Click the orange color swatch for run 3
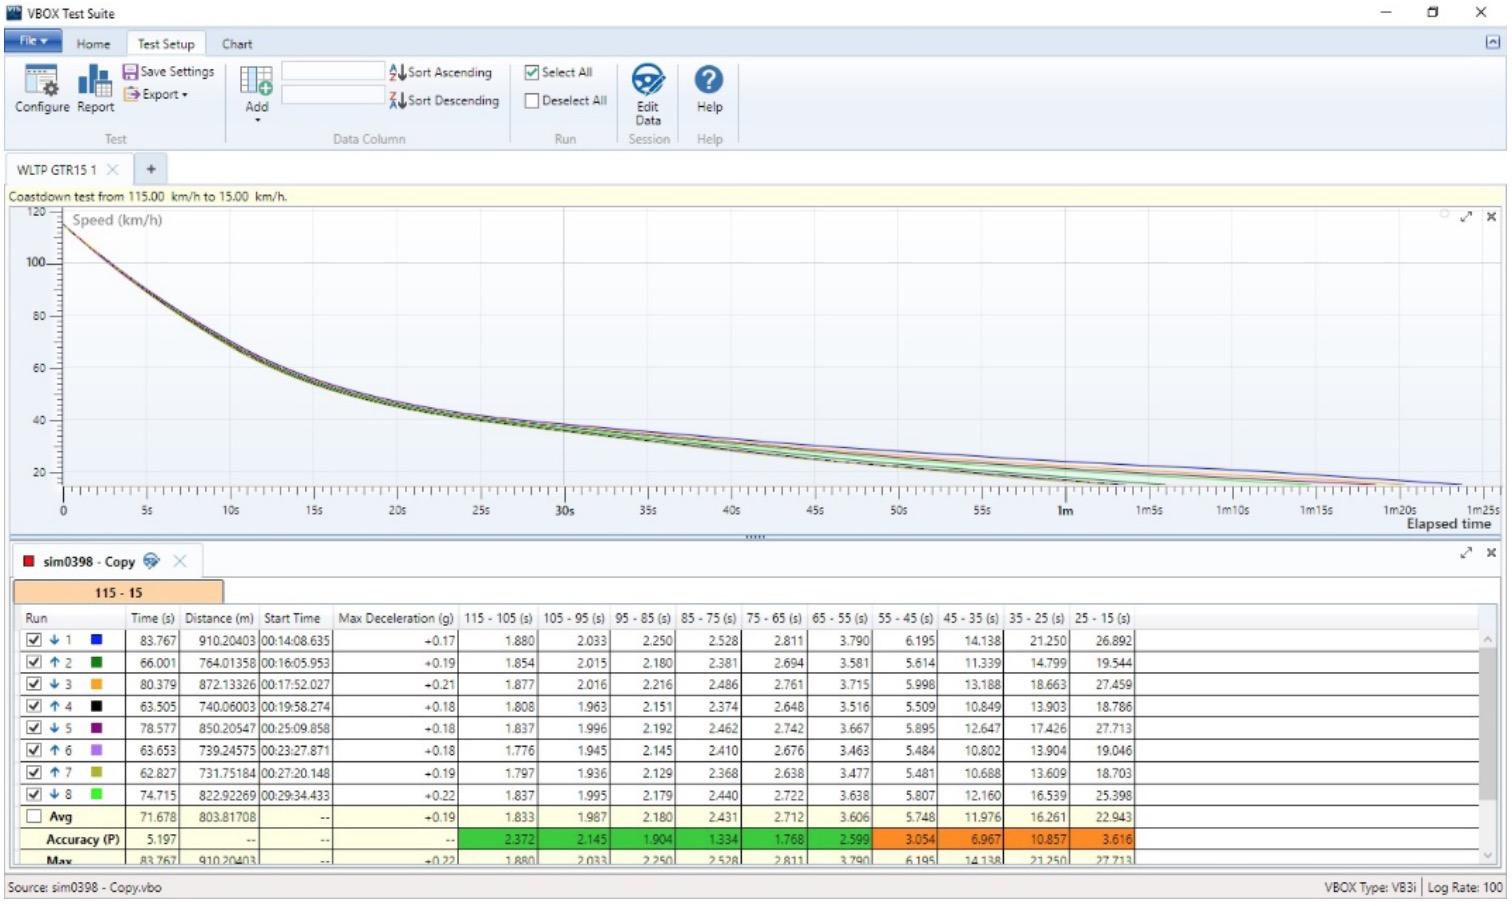Image resolution: width=1512 pixels, height=906 pixels. (x=96, y=684)
